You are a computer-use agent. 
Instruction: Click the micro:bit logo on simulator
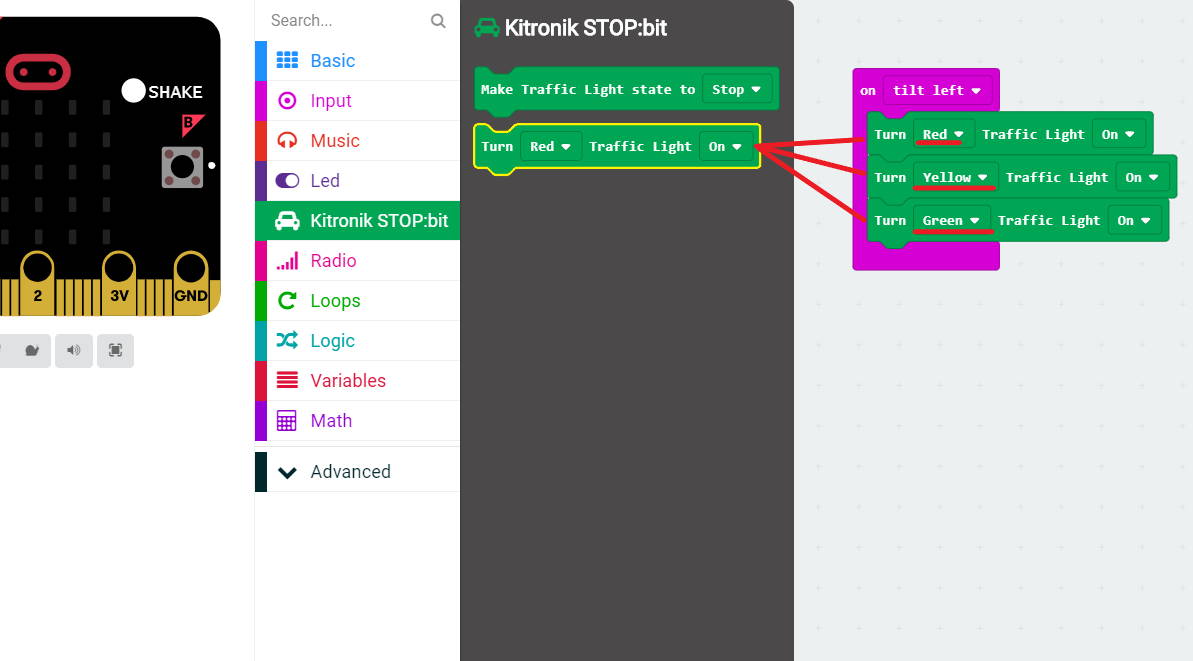click(38, 72)
